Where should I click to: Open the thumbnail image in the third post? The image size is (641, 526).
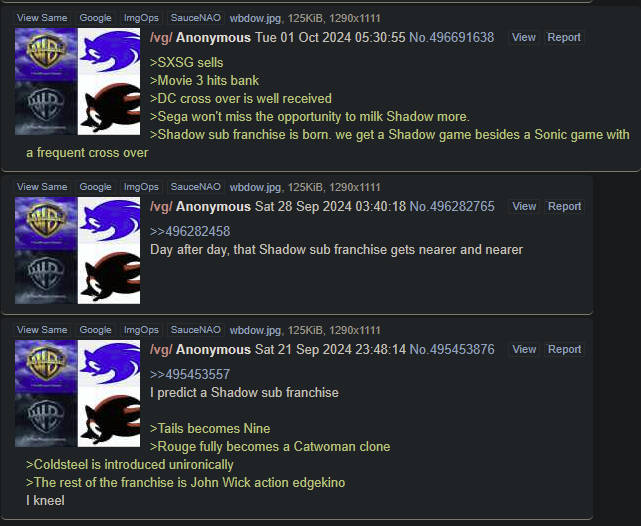point(77,394)
